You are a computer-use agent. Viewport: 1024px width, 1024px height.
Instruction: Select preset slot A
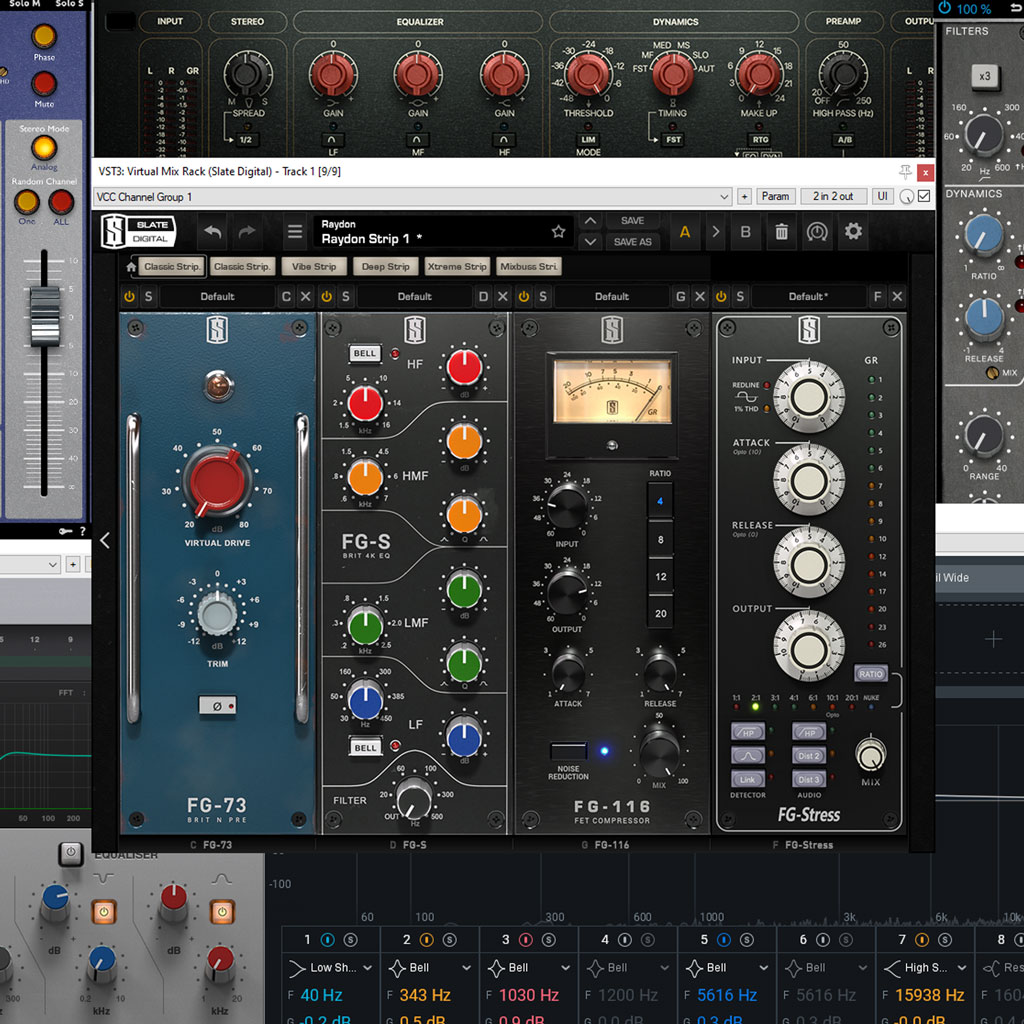[x=684, y=232]
